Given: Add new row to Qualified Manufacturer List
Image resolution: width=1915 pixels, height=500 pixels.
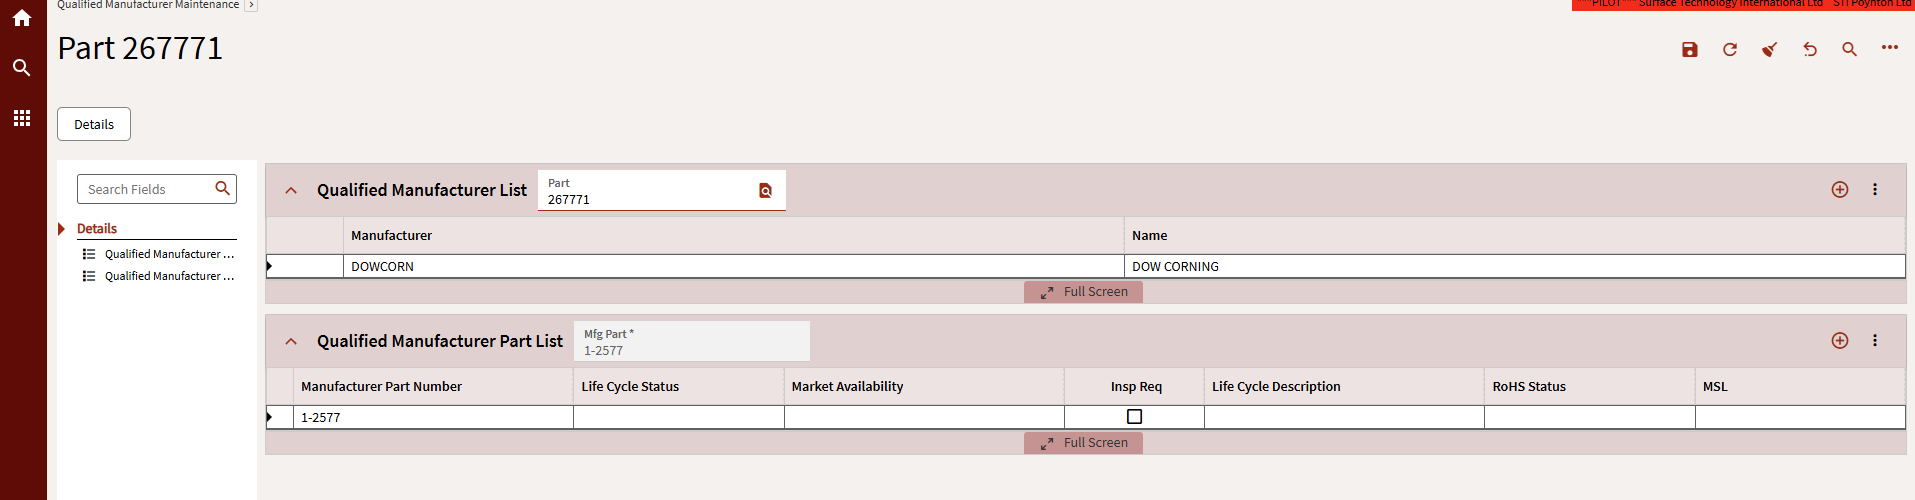Looking at the screenshot, I should click(x=1840, y=190).
